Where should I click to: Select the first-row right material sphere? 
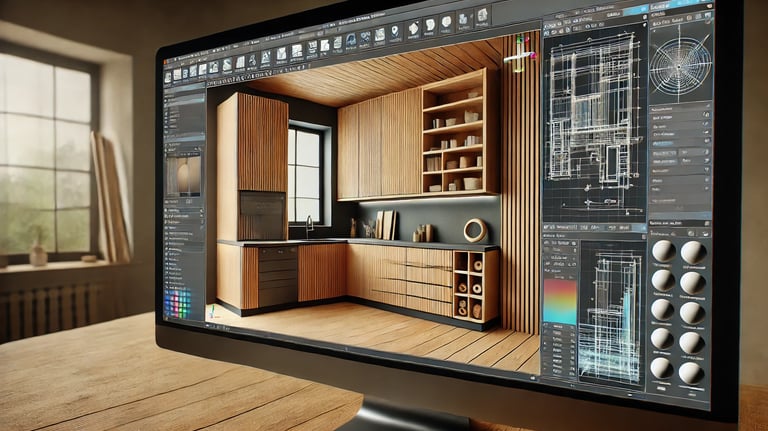pos(694,253)
